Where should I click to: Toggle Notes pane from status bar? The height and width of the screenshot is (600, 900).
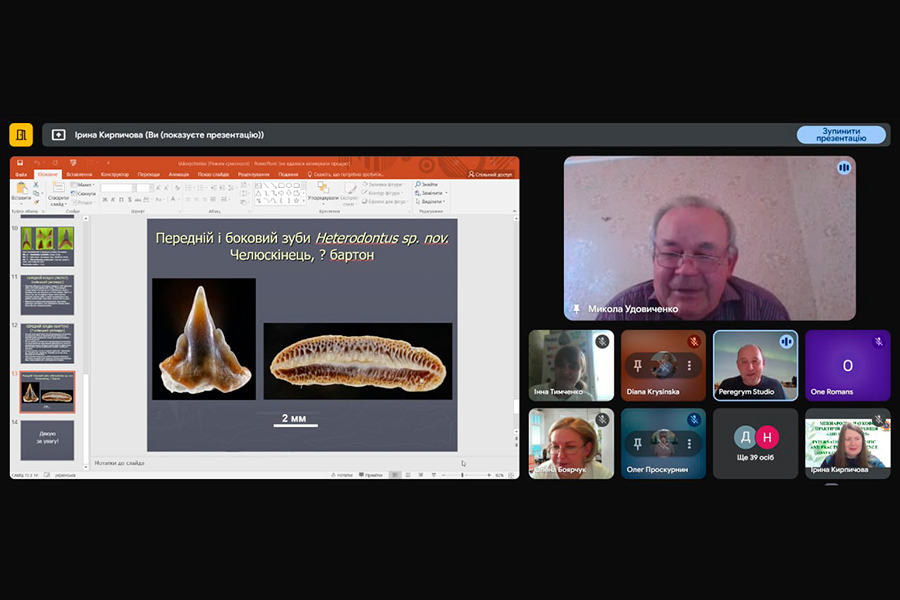tap(343, 475)
